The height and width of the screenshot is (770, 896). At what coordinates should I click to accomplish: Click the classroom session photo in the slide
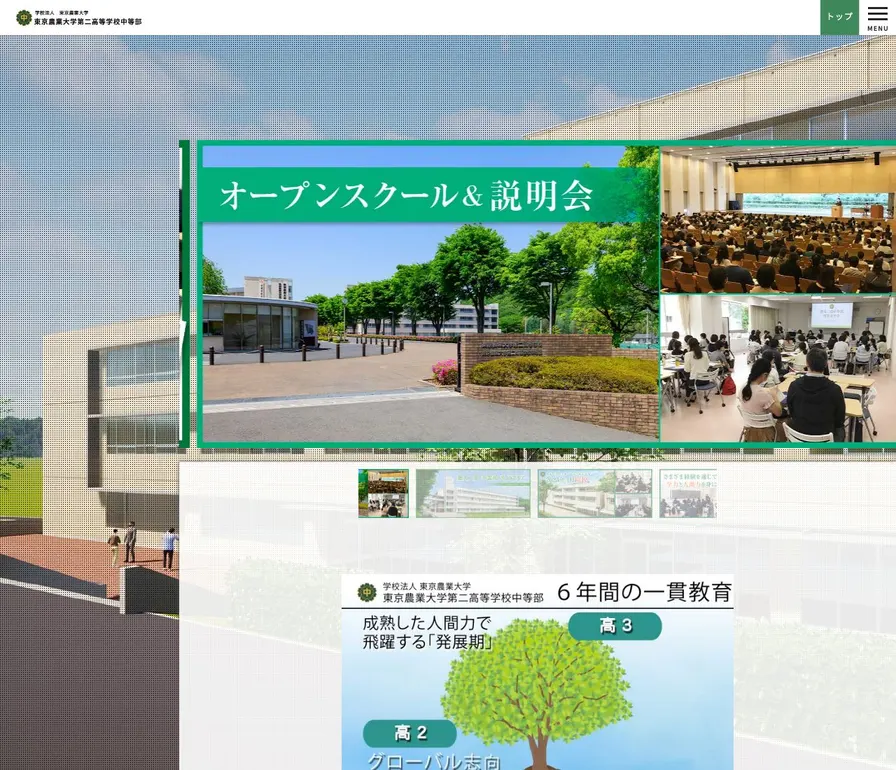pyautogui.click(x=778, y=368)
